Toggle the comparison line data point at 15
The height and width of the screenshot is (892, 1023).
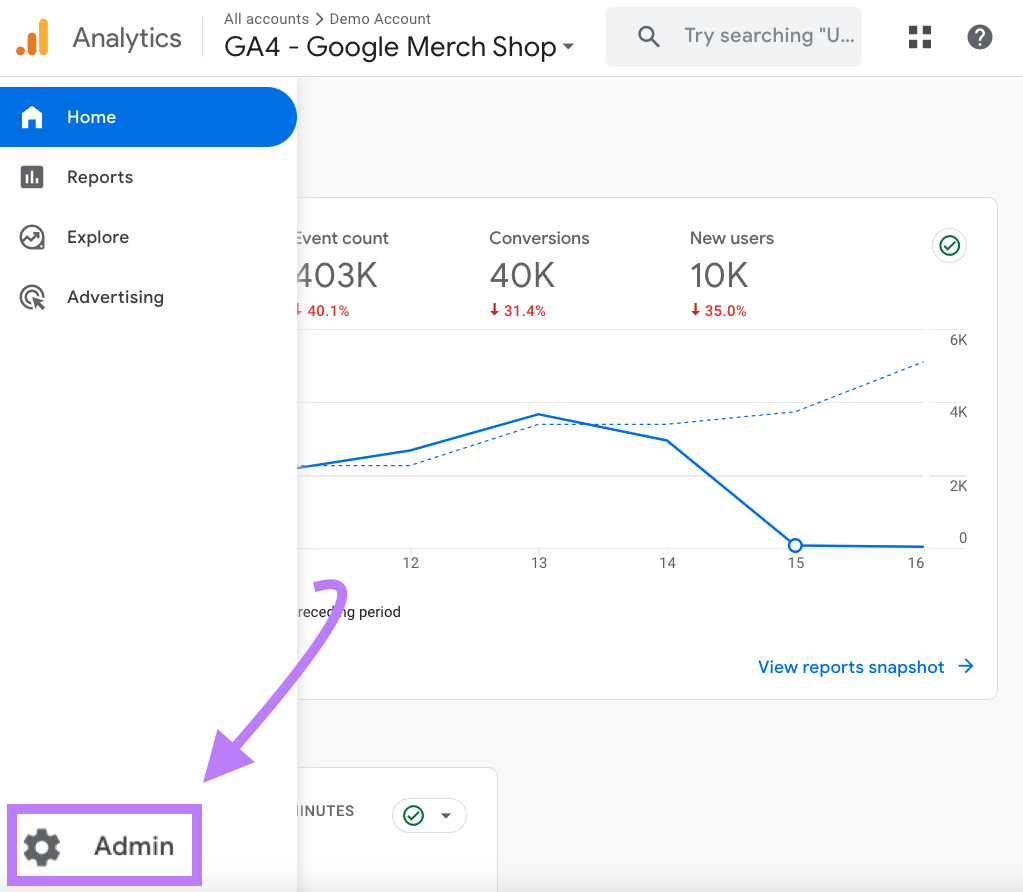(795, 545)
